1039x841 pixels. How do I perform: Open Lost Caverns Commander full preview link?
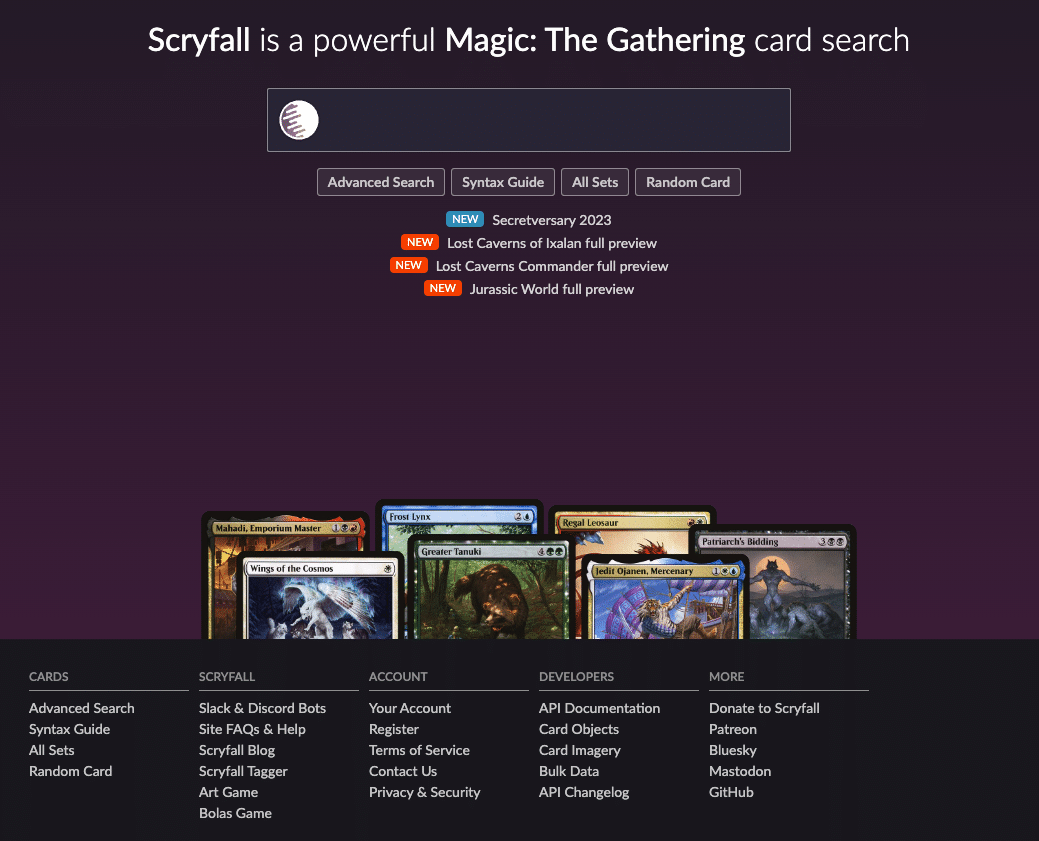552,266
